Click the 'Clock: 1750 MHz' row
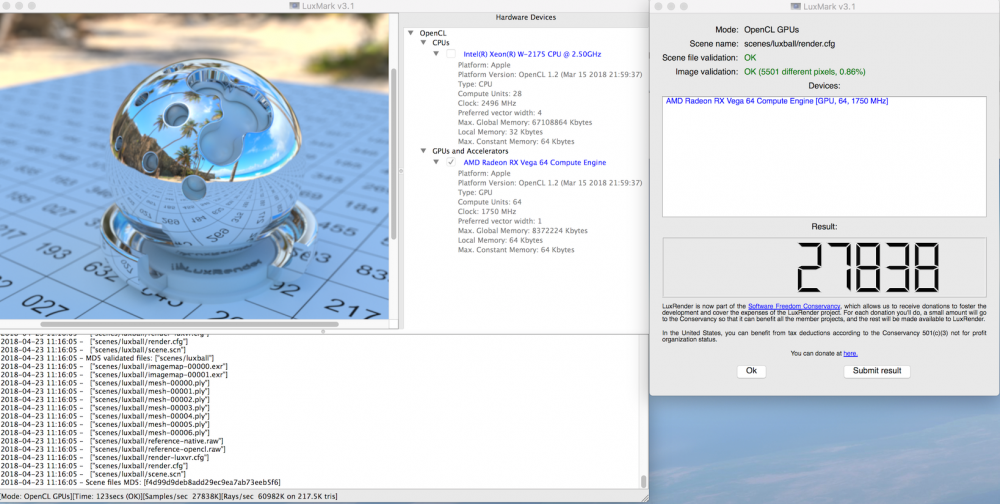Screen dimensions: 1000x504 tap(488, 211)
